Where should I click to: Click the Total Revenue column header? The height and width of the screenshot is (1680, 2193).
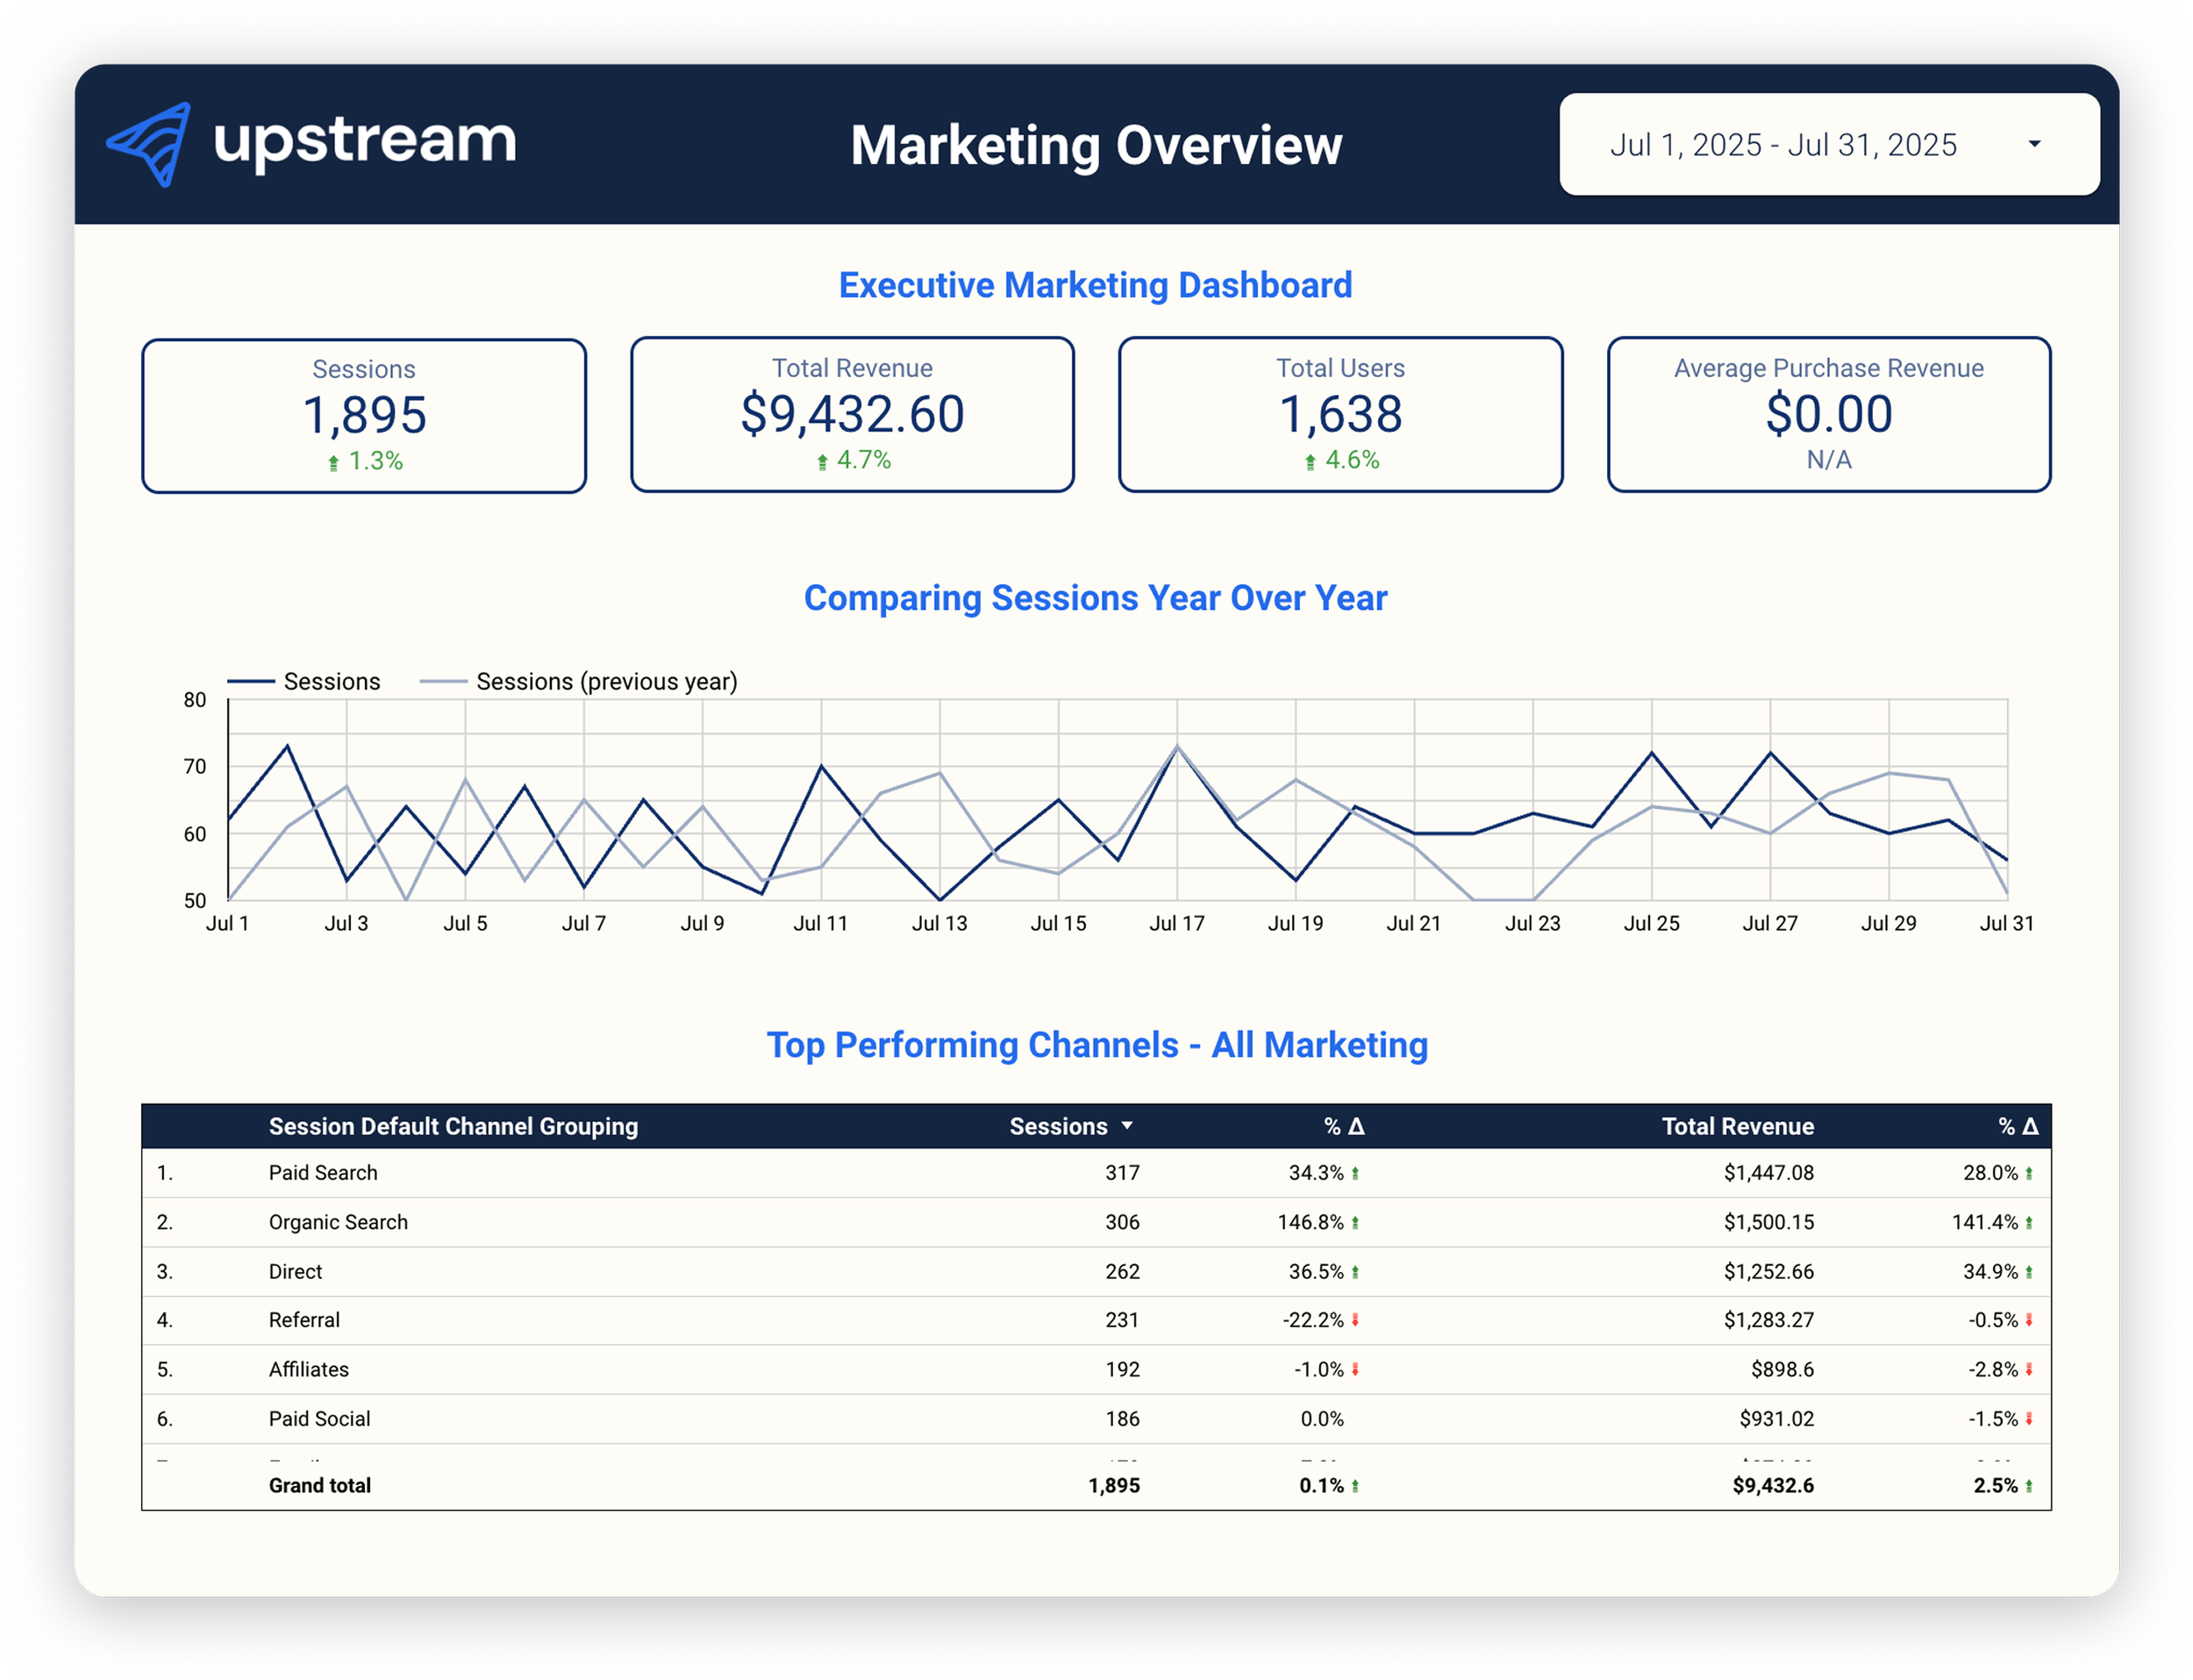coord(1737,1126)
